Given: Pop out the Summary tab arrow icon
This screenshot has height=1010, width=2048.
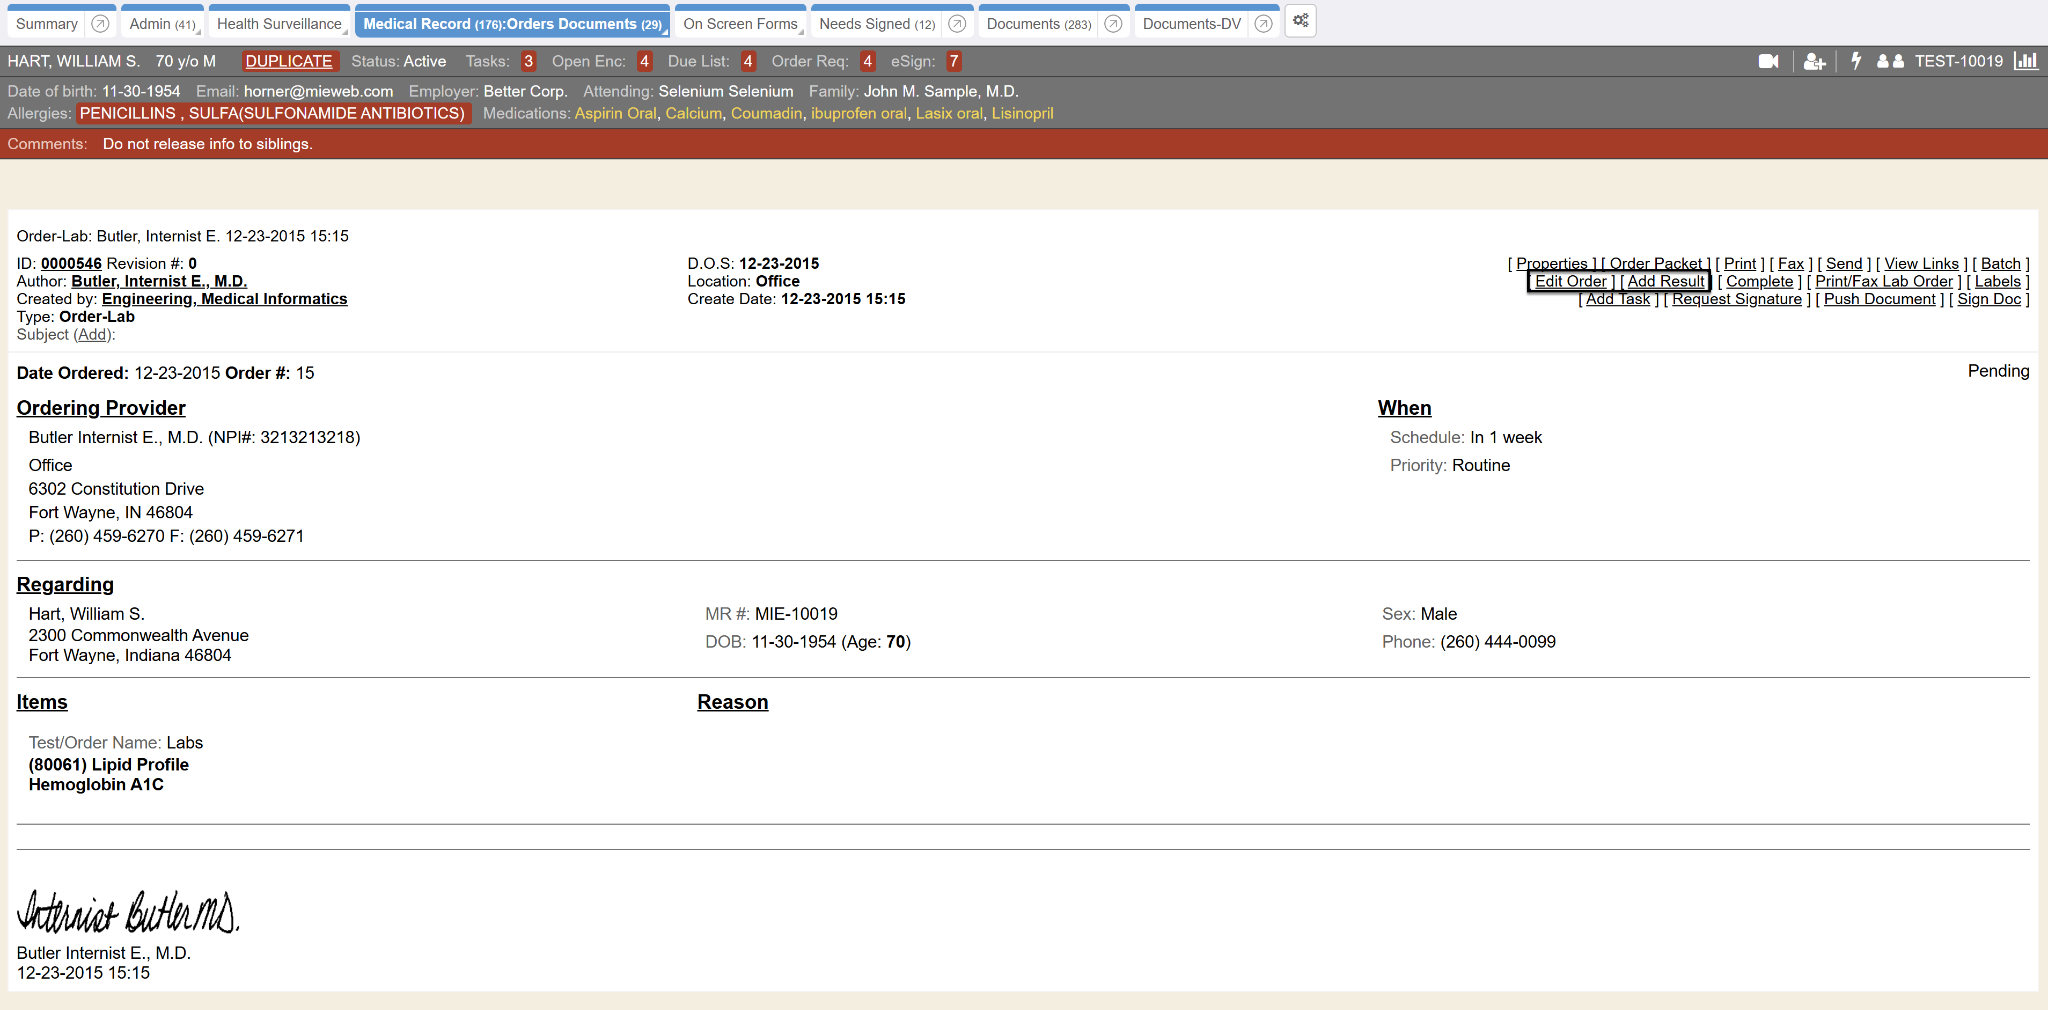Looking at the screenshot, I should (100, 24).
